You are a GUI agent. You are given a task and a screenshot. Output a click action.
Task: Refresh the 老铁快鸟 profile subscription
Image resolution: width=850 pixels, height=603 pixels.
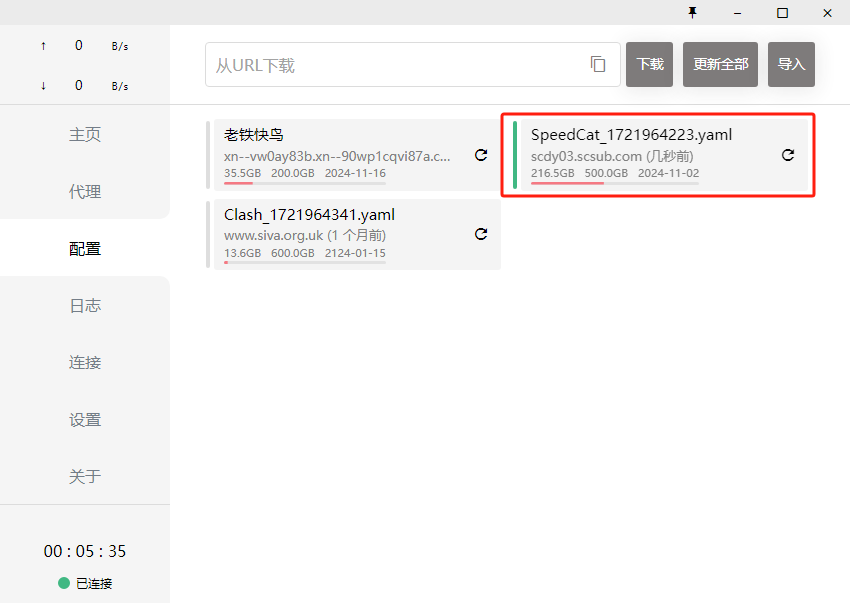click(x=481, y=155)
